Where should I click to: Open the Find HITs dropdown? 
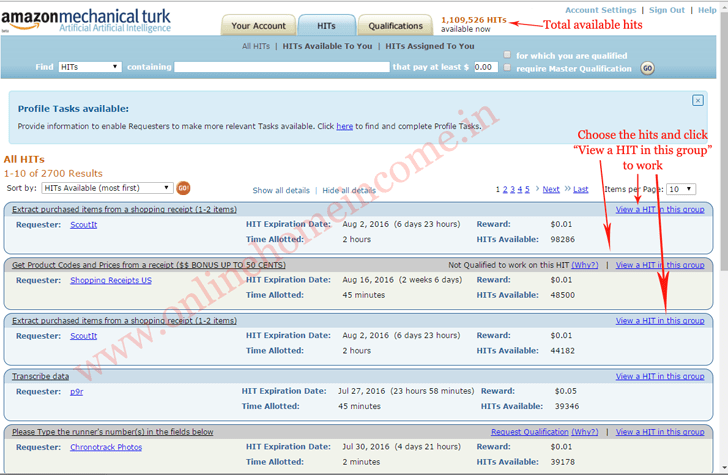point(90,67)
